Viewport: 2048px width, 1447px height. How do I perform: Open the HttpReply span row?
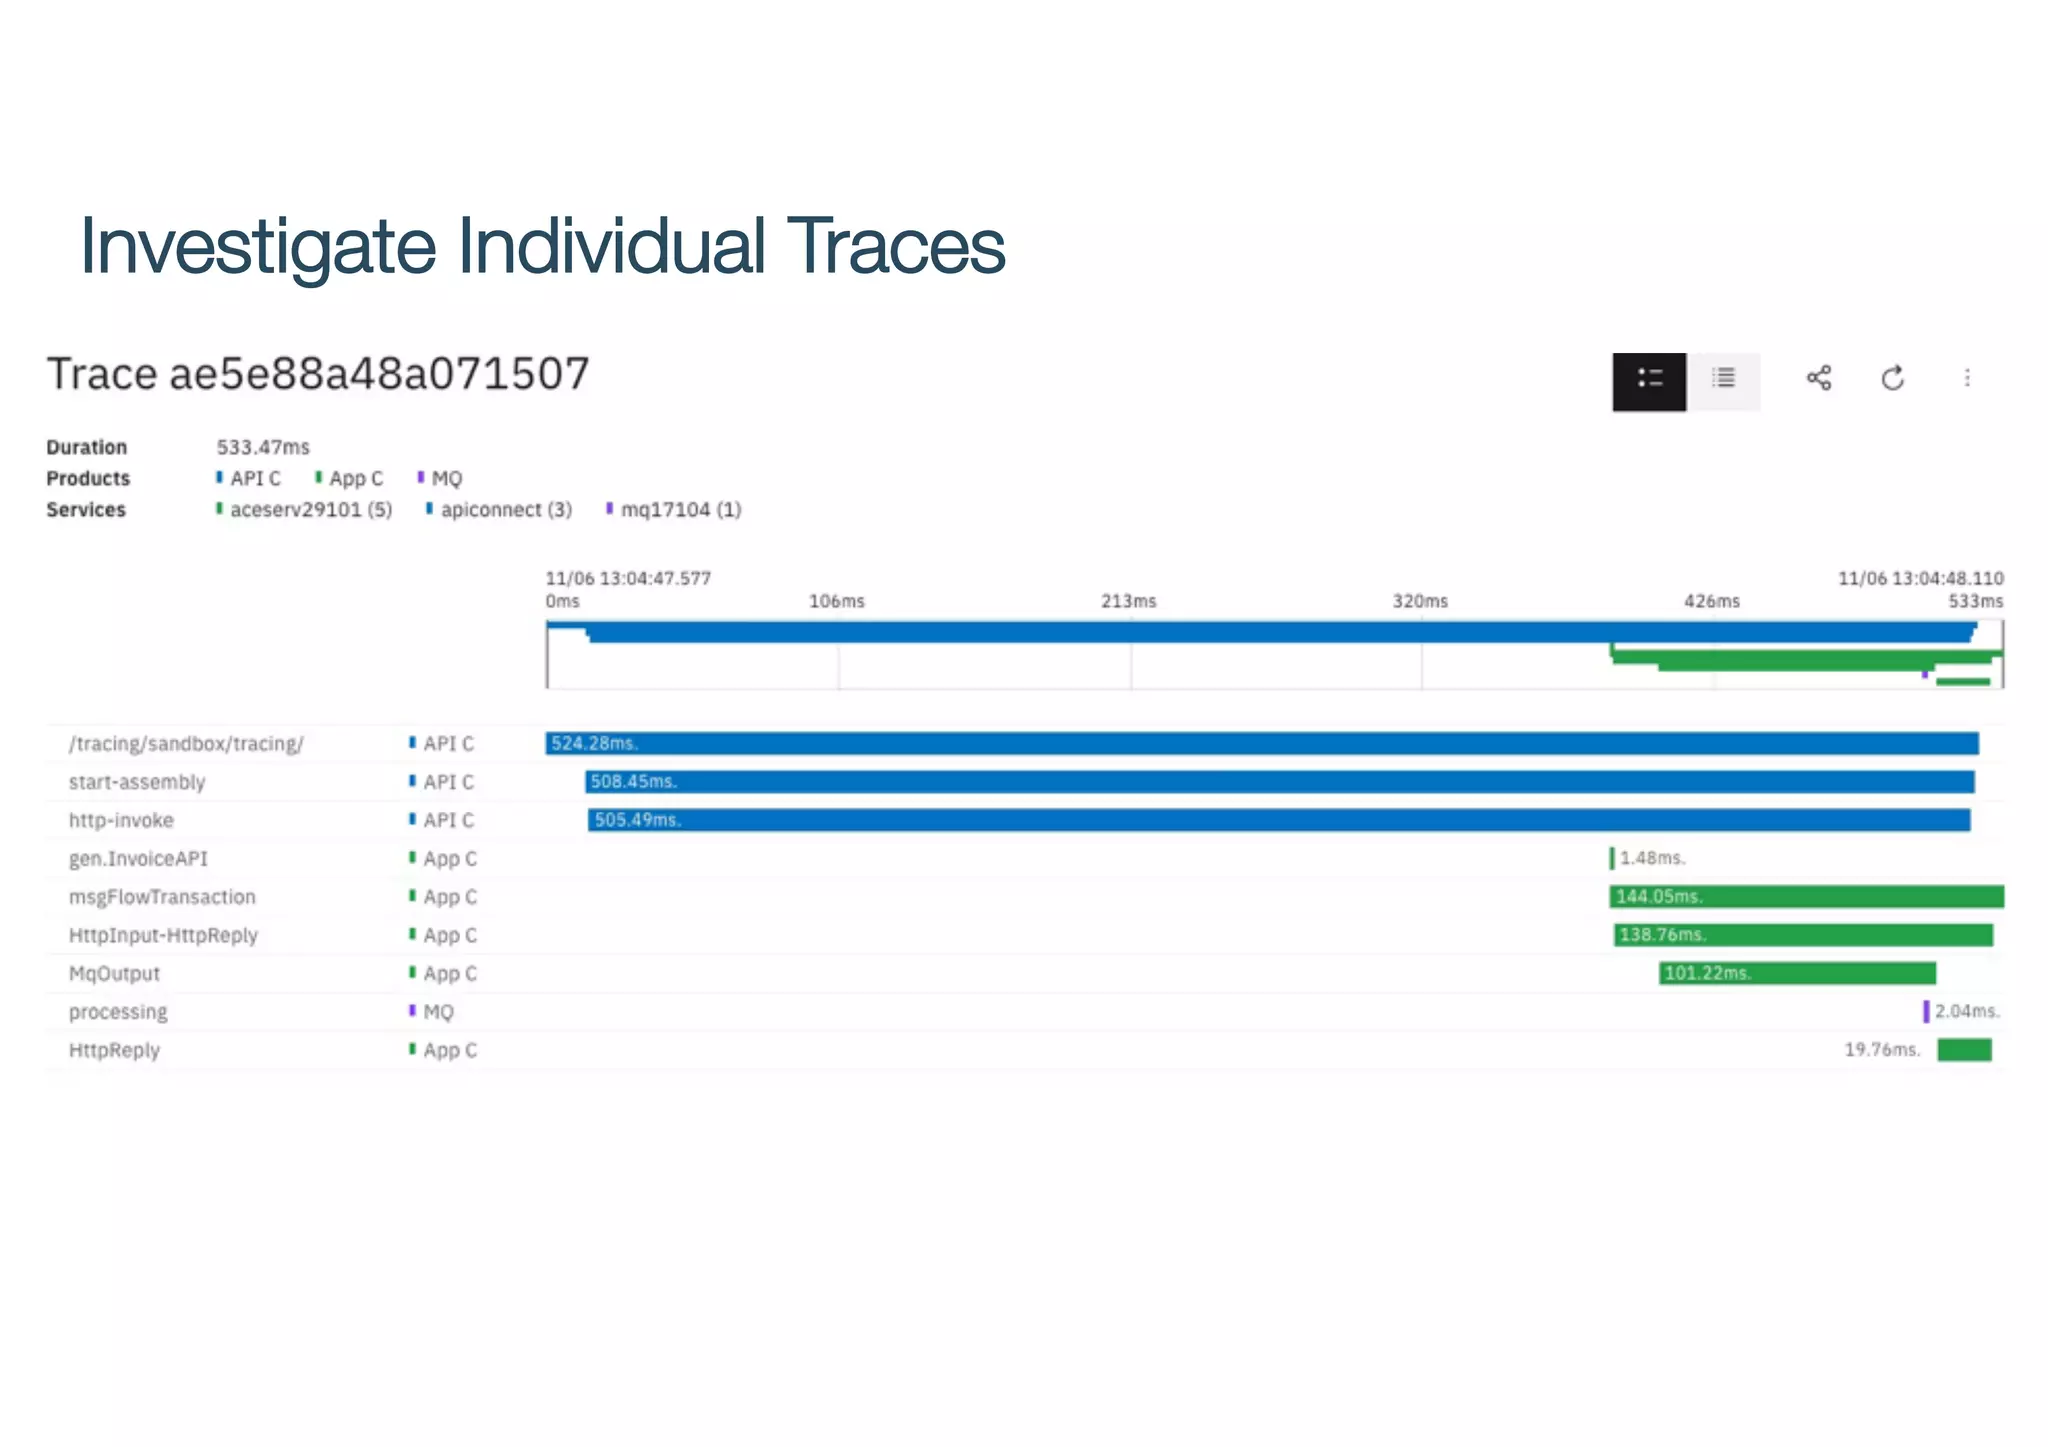pyautogui.click(x=1025, y=1050)
